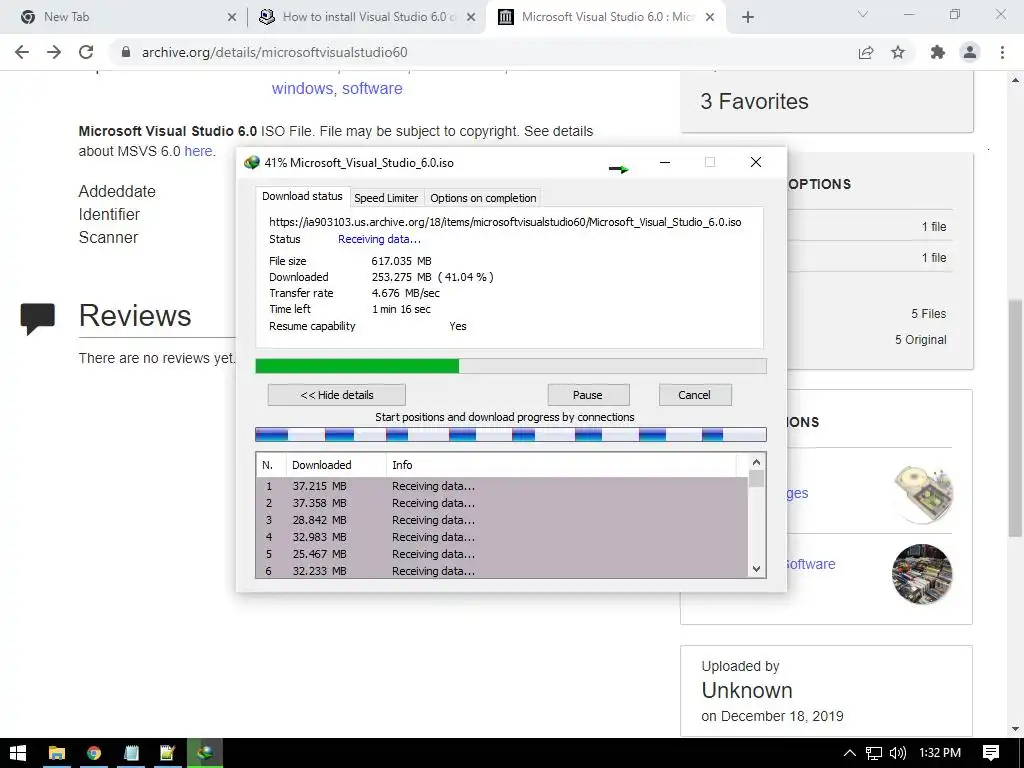Cancel the download
Screen dimensions: 1024x768
(x=695, y=395)
